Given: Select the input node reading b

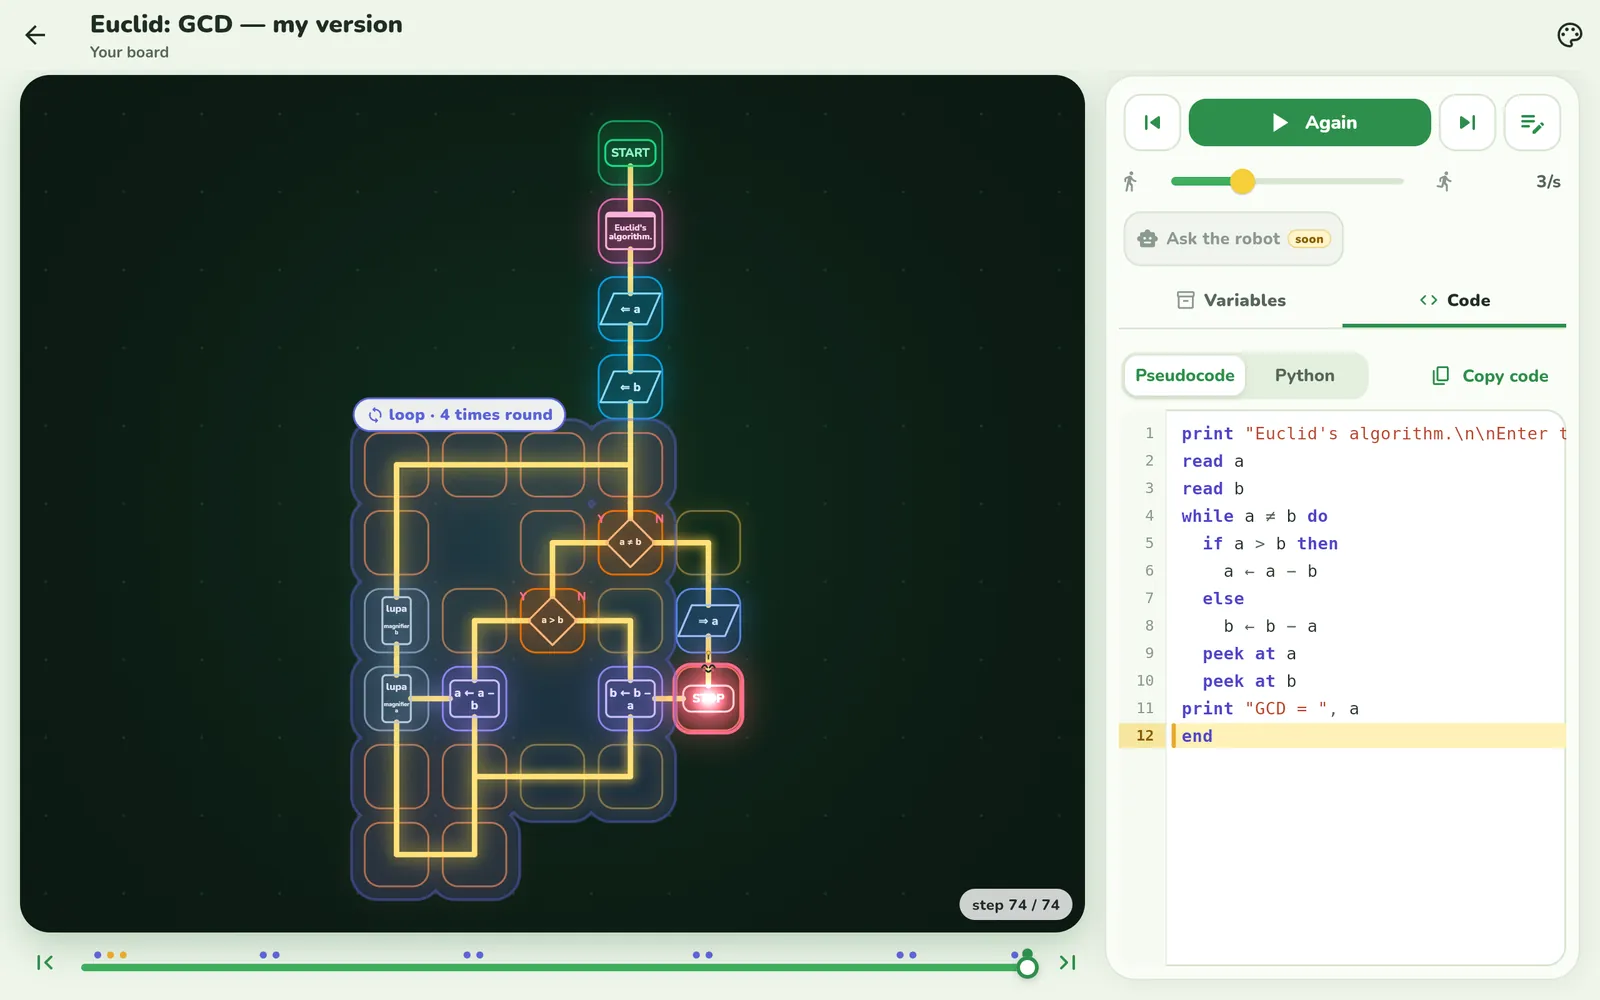Looking at the screenshot, I should point(630,387).
